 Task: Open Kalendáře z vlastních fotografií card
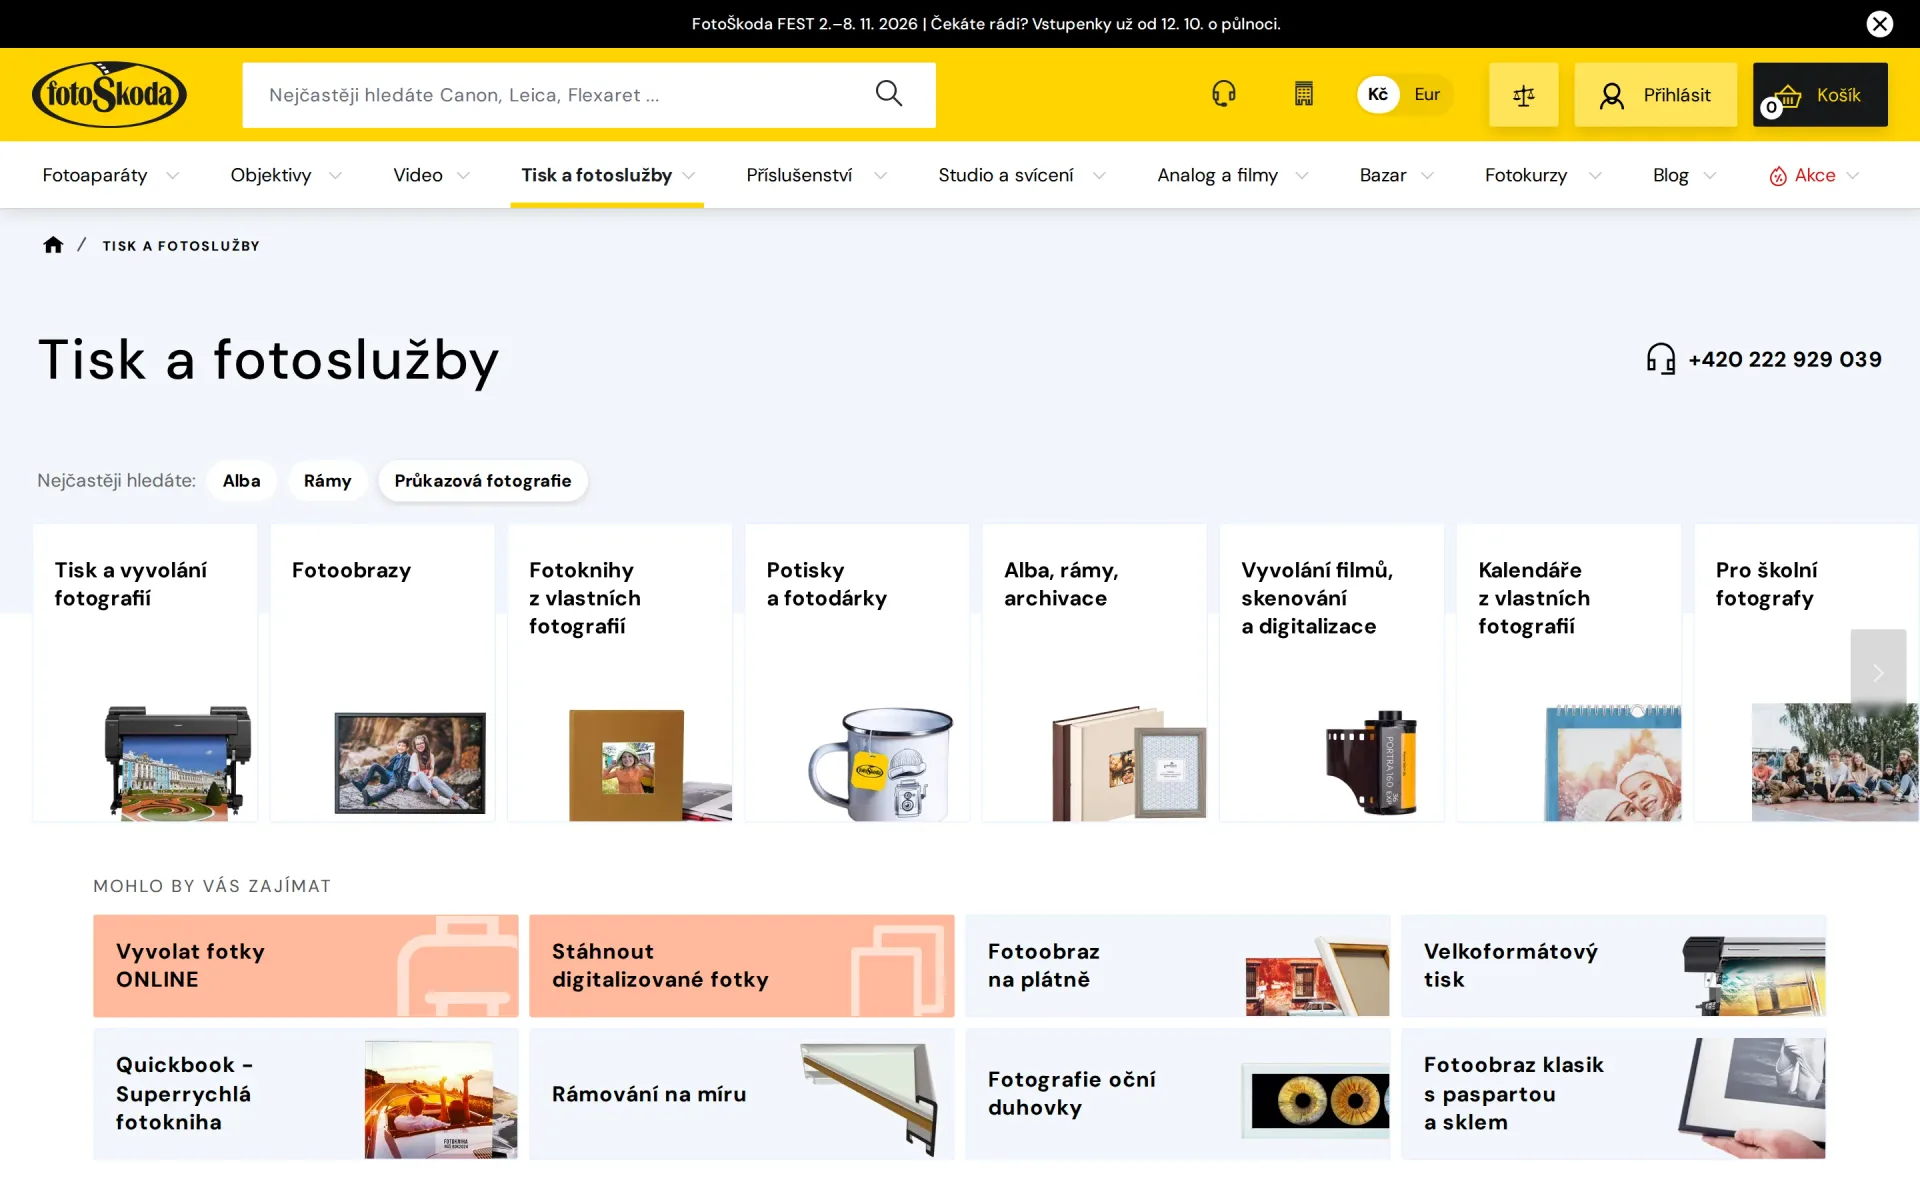tap(1569, 673)
